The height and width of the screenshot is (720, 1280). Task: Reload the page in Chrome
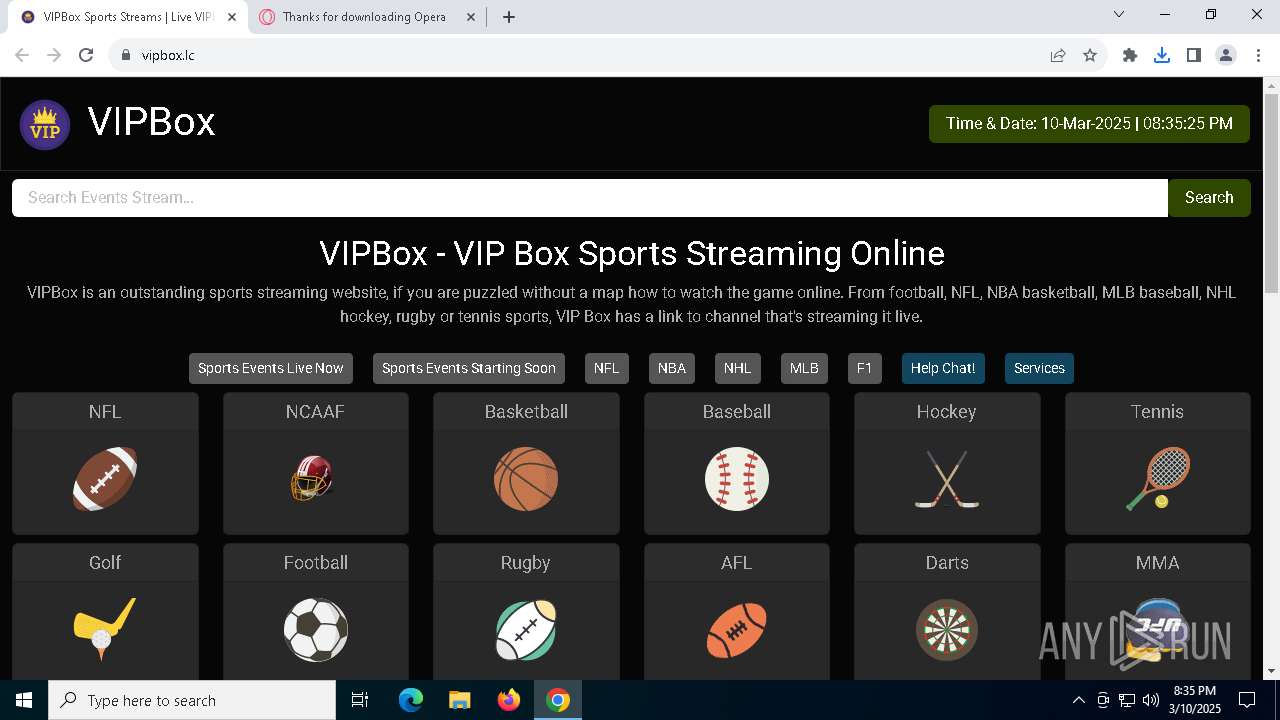pyautogui.click(x=86, y=55)
